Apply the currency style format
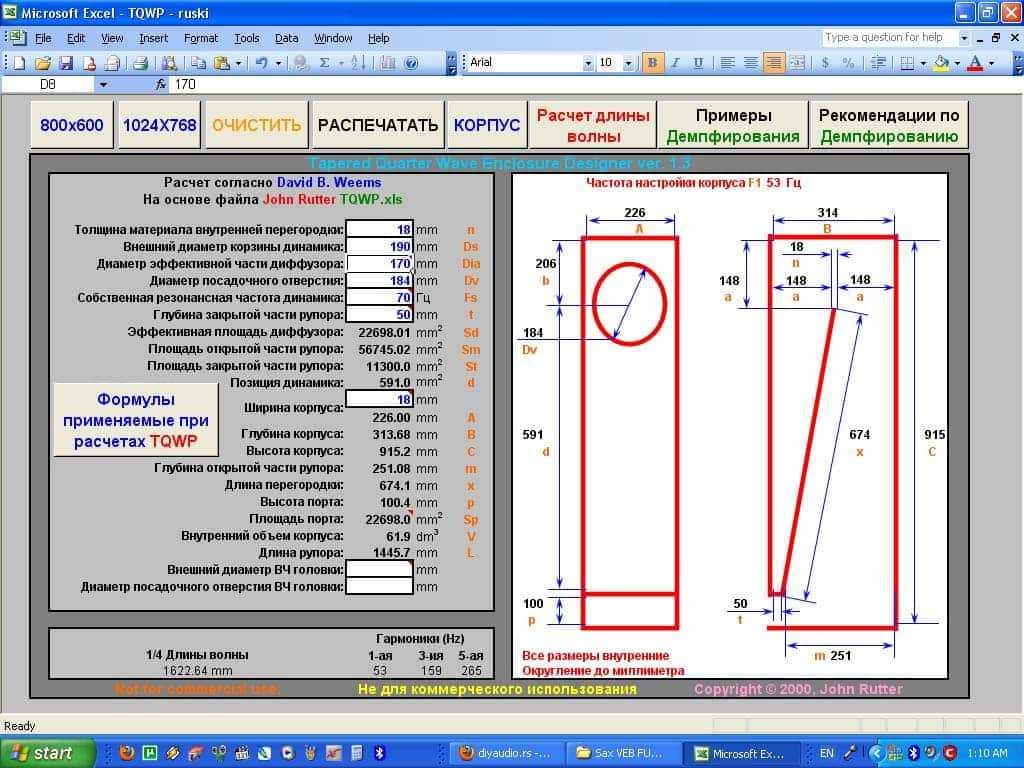 825,63
